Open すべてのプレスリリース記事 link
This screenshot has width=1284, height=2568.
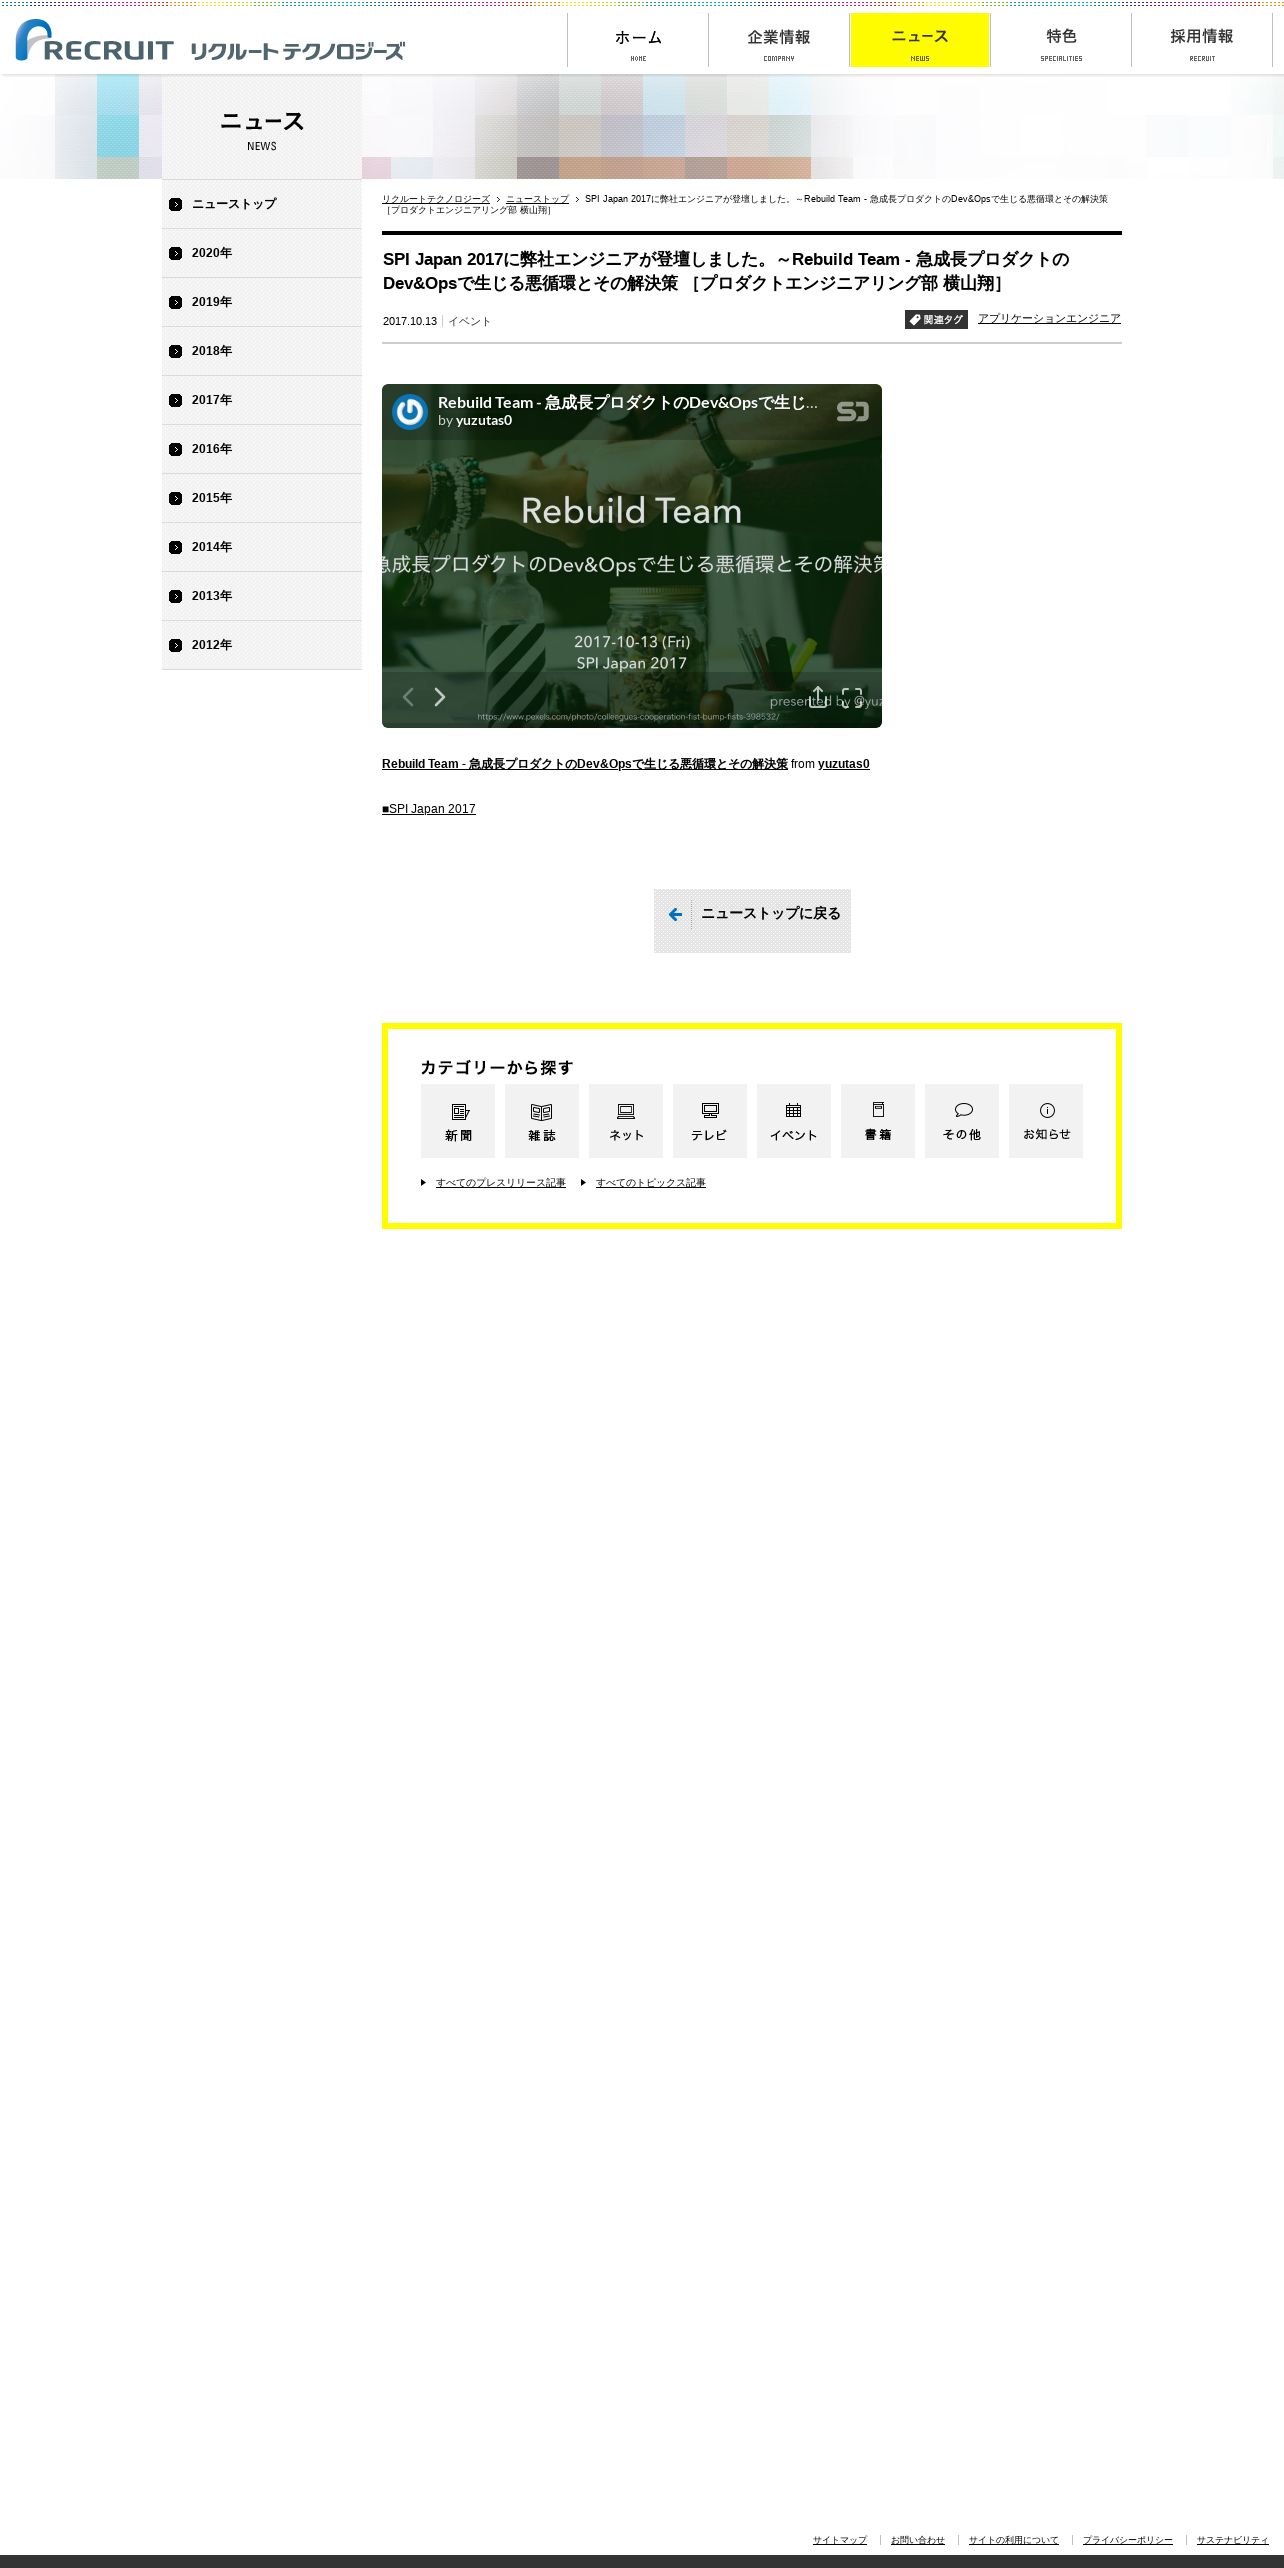[501, 1183]
